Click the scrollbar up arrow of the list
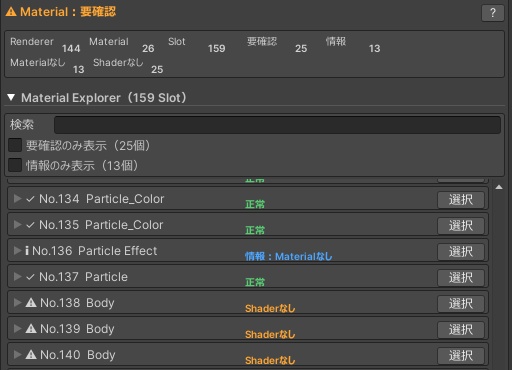 tap(499, 187)
